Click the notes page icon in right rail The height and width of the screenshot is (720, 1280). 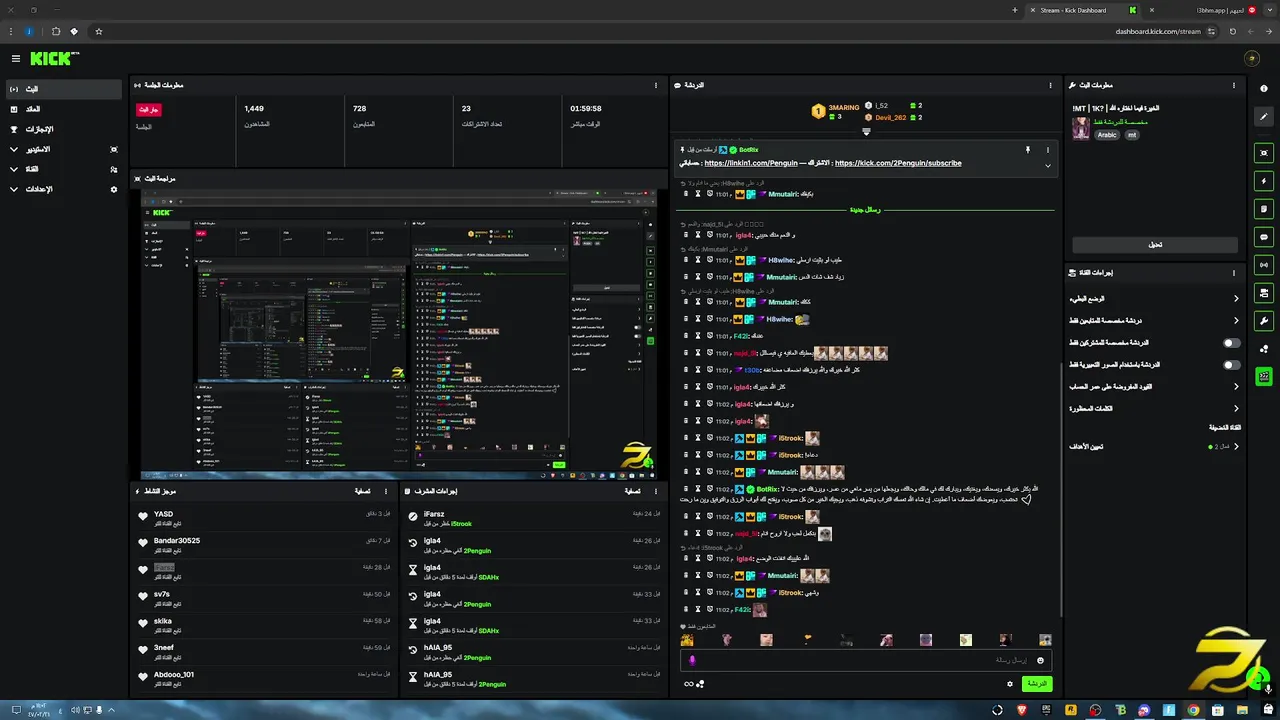point(1264,209)
